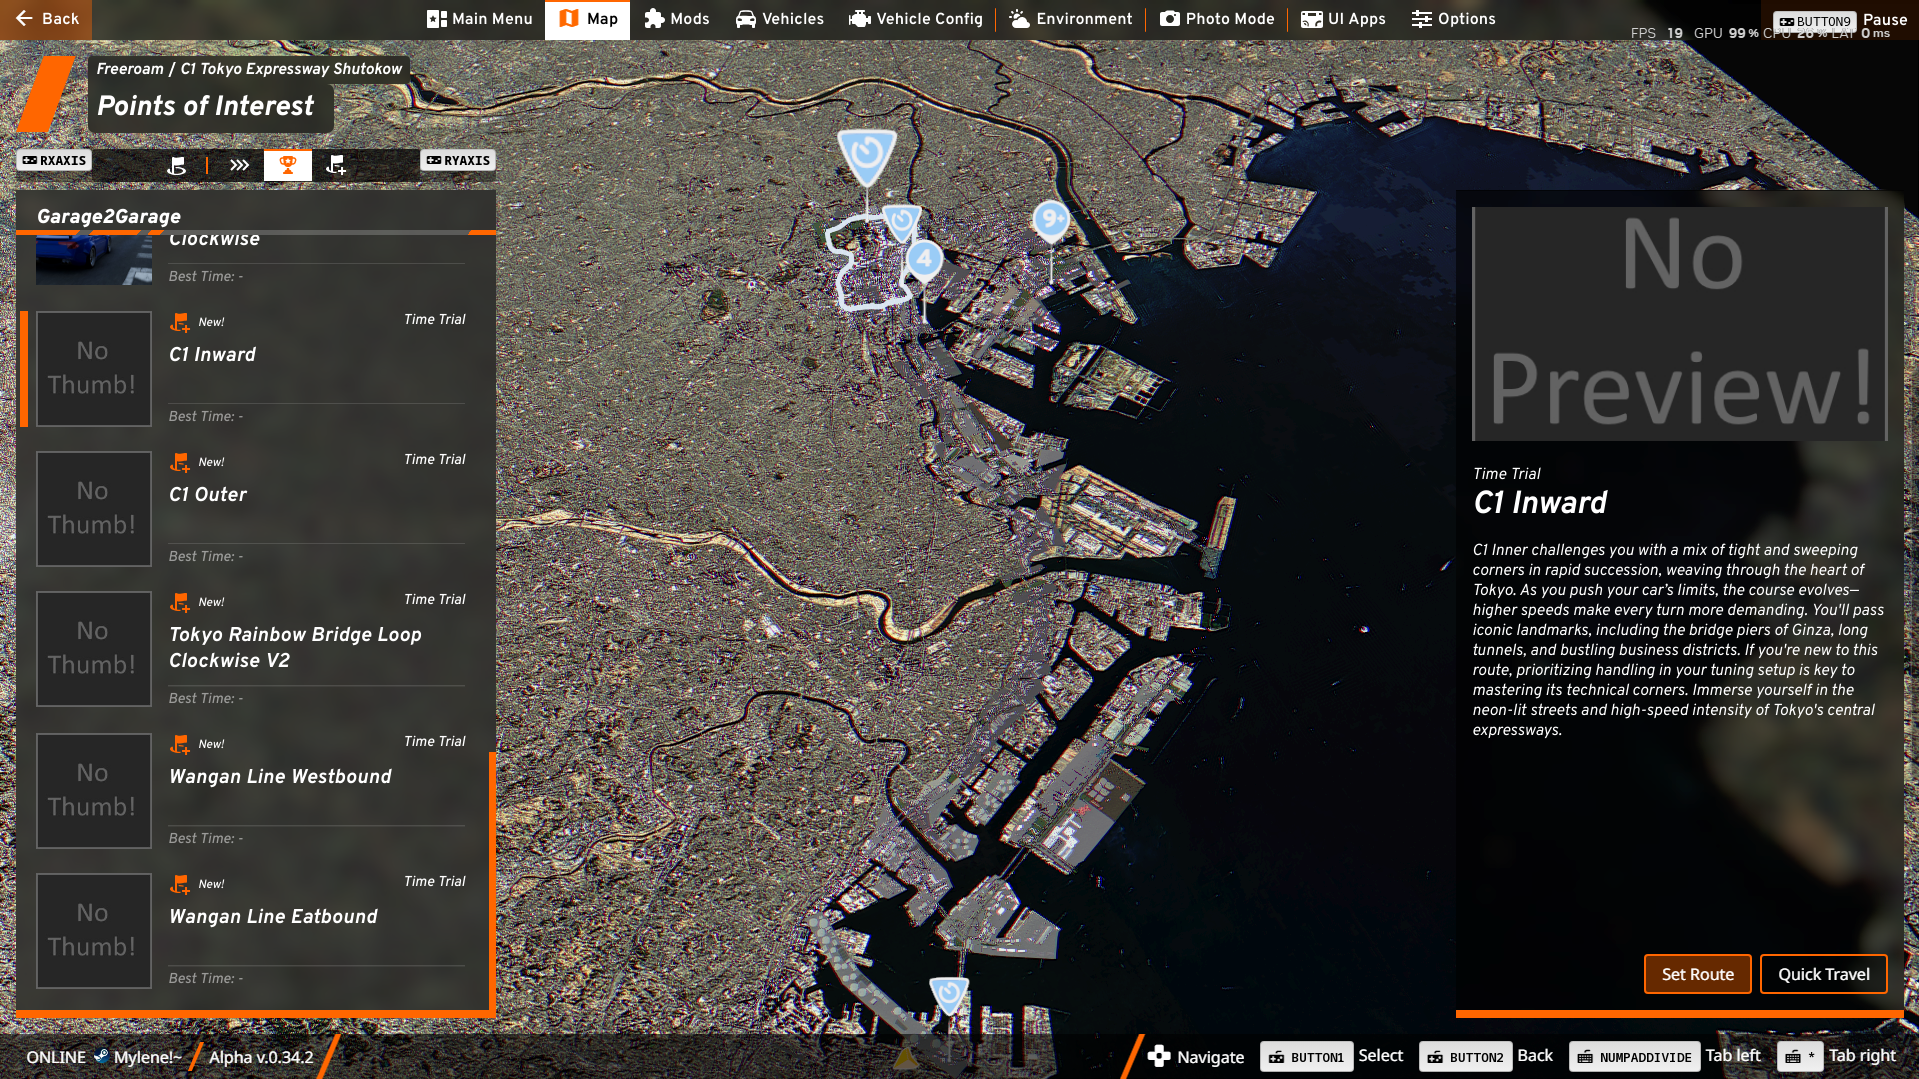
Task: Click the C1 Inward heading in details panel
Action: tap(1540, 502)
